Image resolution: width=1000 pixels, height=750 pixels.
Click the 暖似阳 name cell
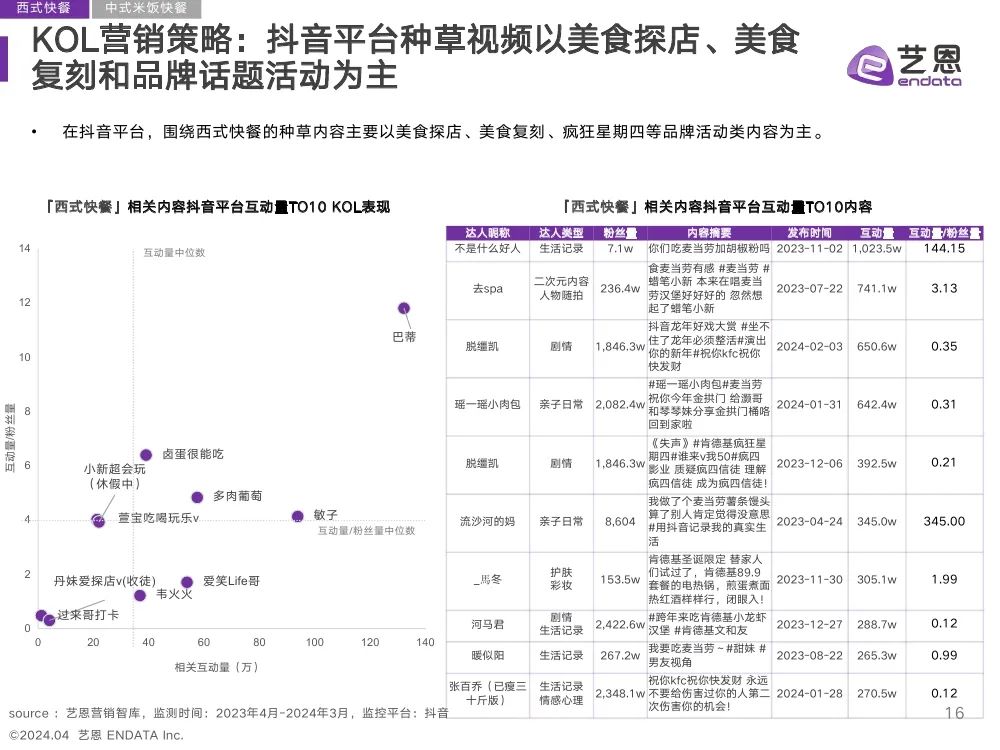(x=488, y=656)
